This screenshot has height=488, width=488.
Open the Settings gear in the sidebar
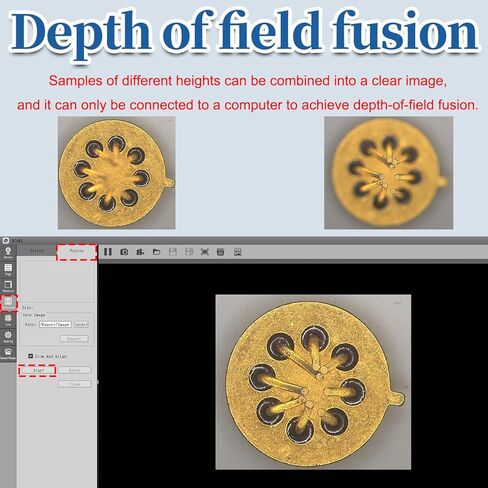pyautogui.click(x=8, y=337)
